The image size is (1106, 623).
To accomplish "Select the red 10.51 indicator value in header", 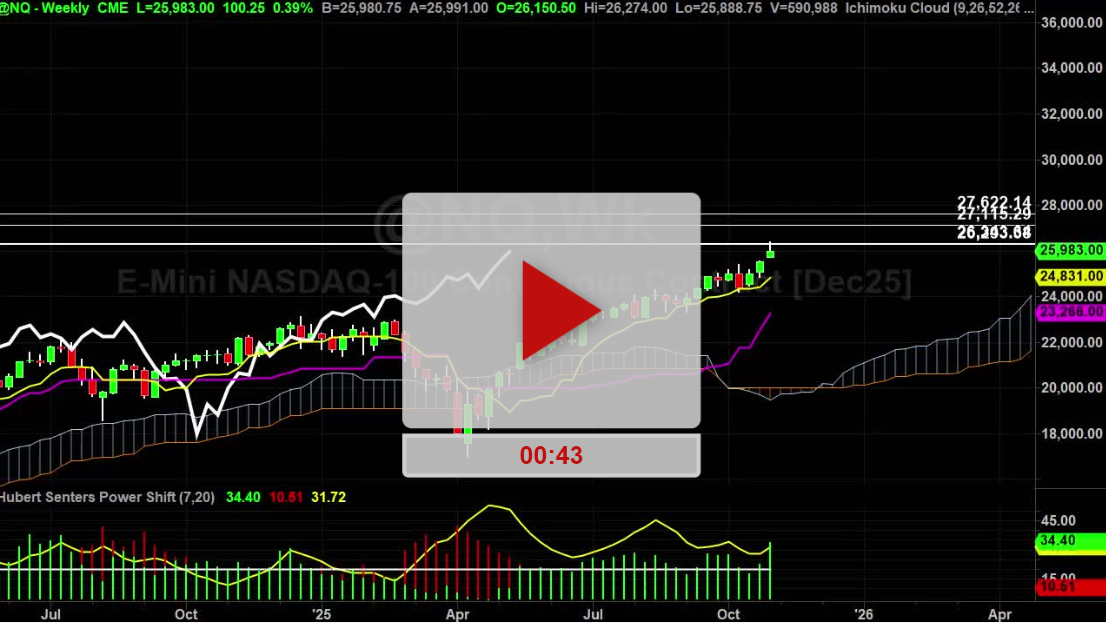I will pos(286,497).
